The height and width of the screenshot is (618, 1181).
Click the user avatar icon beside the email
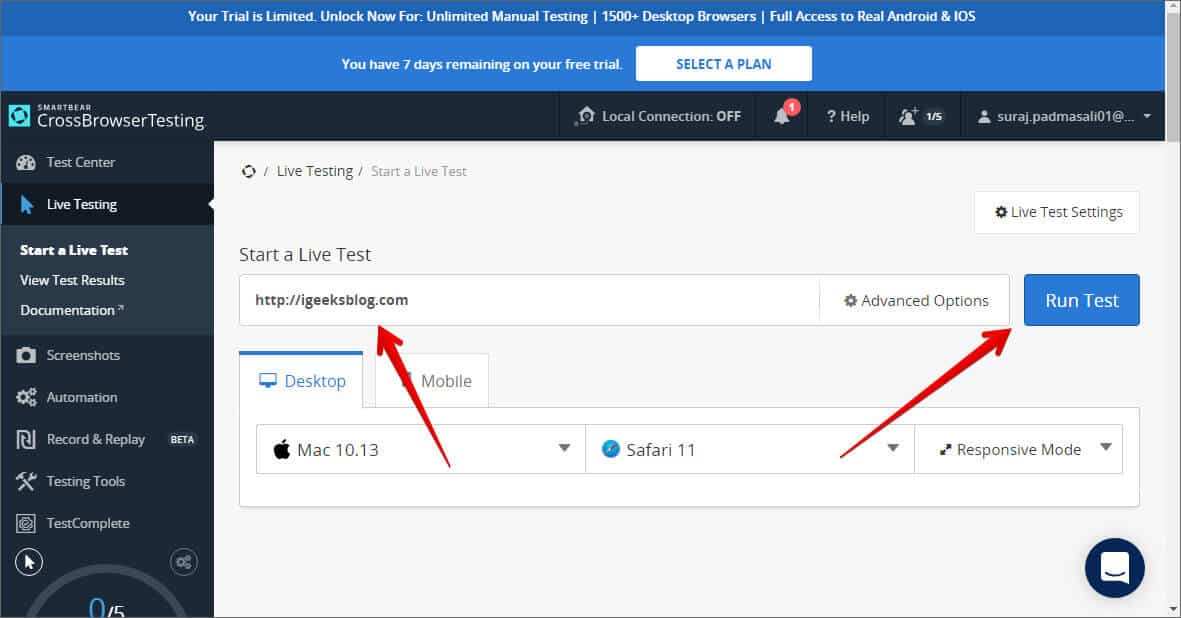point(984,117)
